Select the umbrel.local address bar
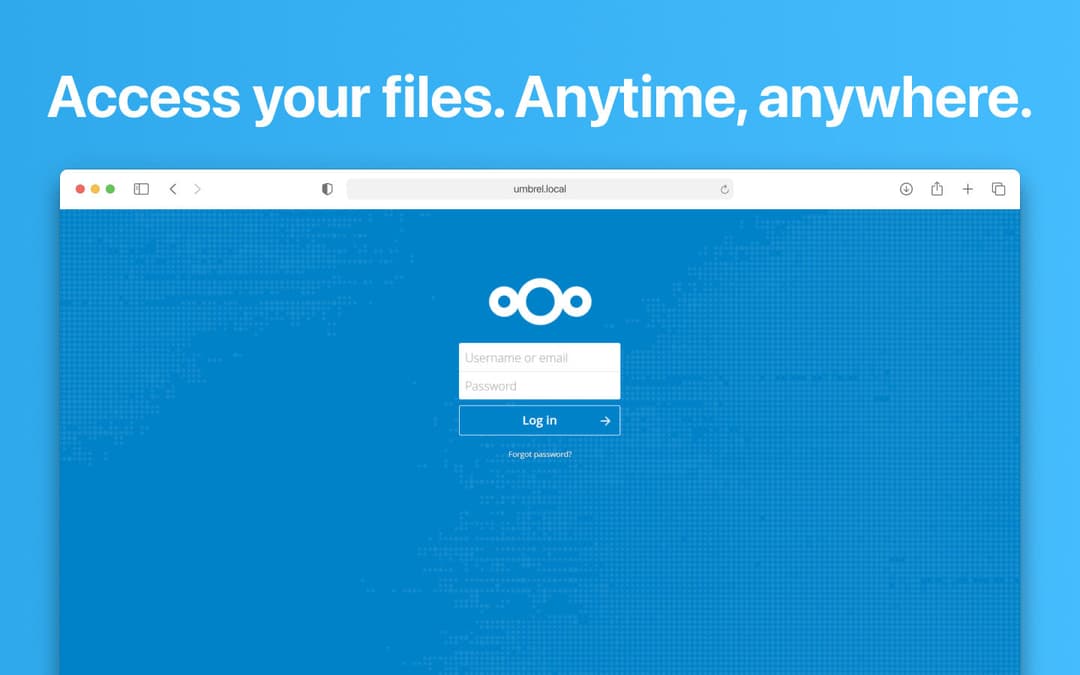This screenshot has height=675, width=1080. click(540, 188)
